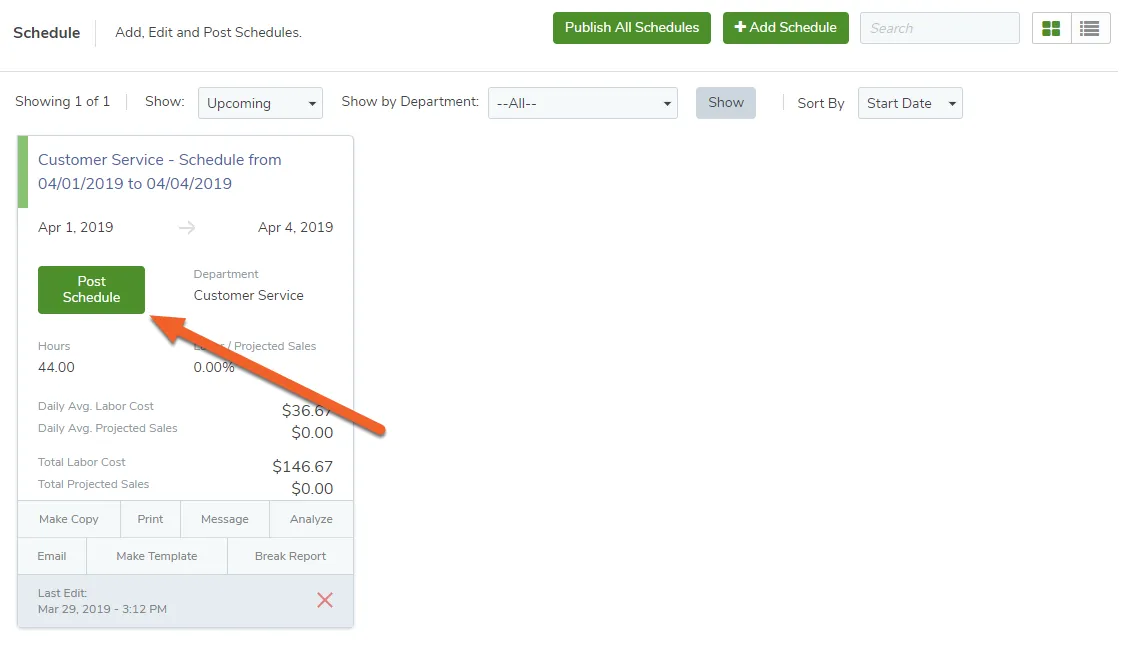Print the Customer Service schedule
Viewport: 1121px width, 647px height.
point(150,519)
